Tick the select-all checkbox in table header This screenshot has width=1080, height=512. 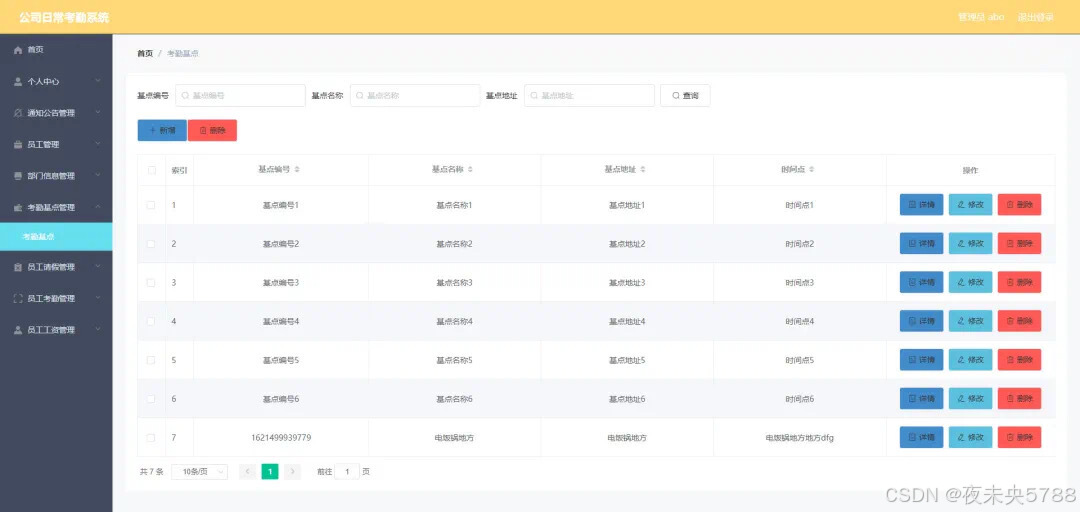(x=152, y=170)
